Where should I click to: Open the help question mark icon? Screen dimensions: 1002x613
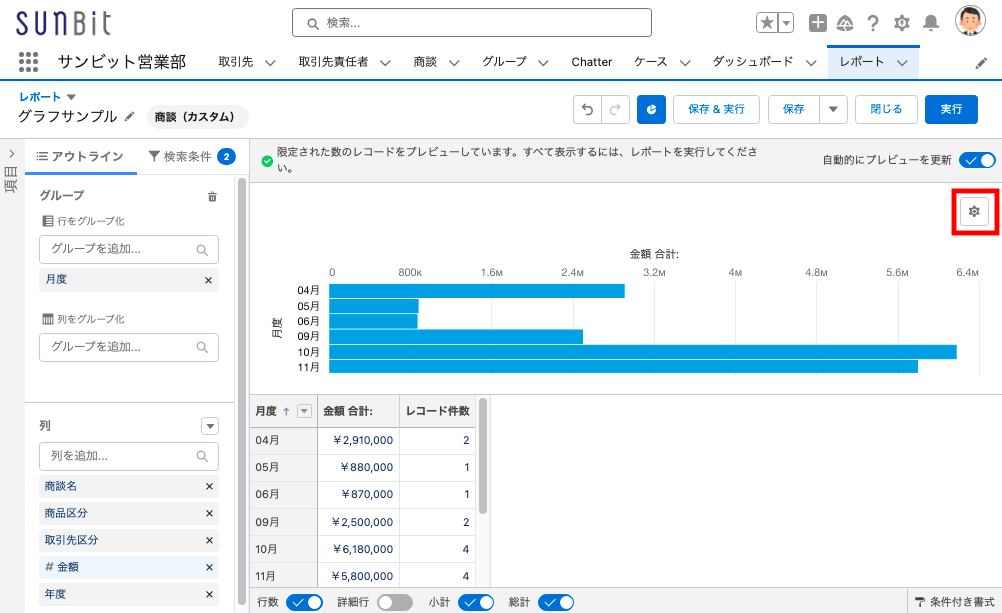tap(873, 23)
